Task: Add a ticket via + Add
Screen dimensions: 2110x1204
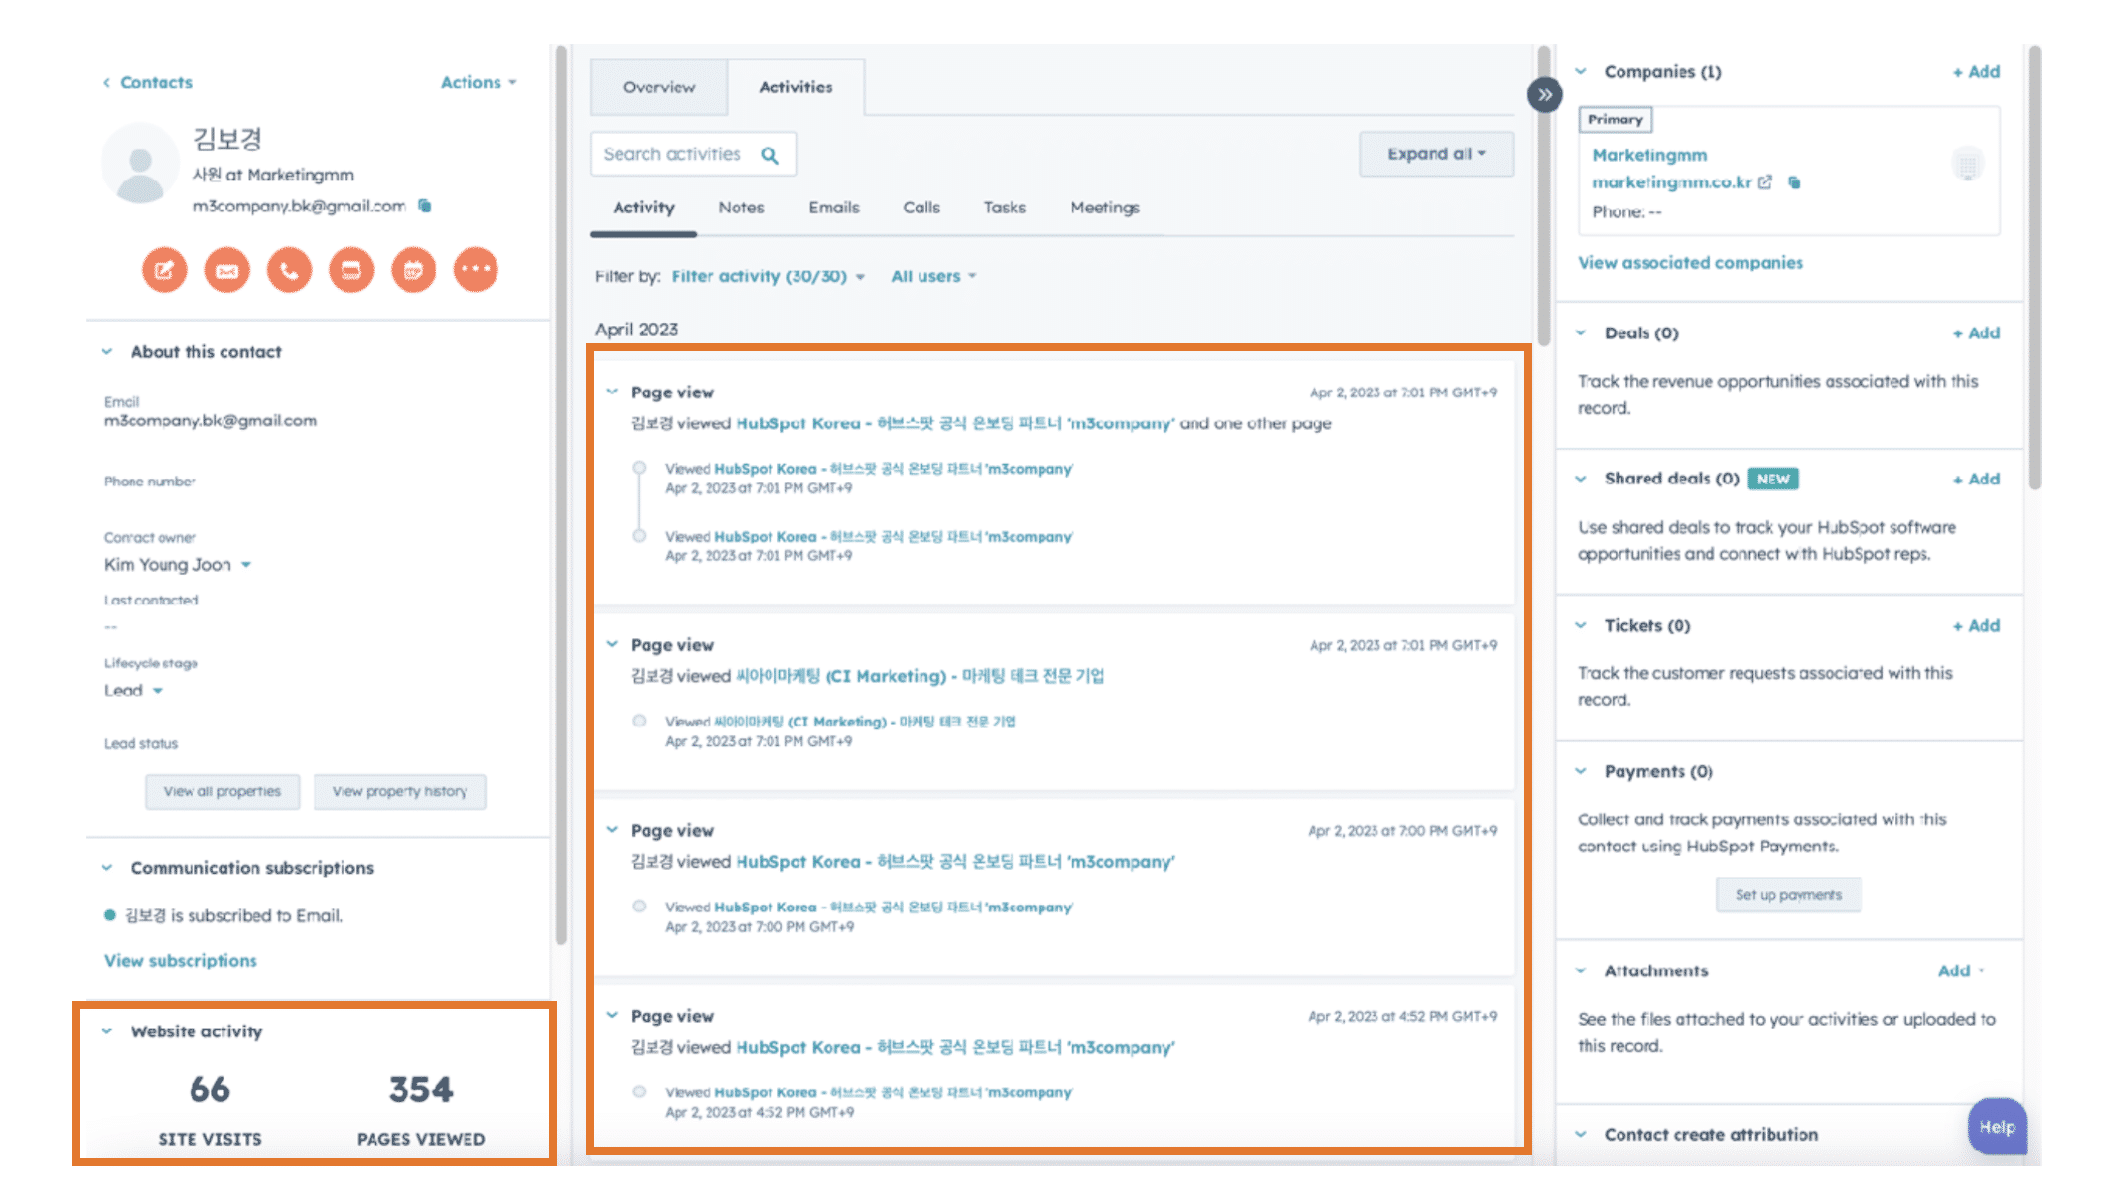Action: click(1976, 625)
